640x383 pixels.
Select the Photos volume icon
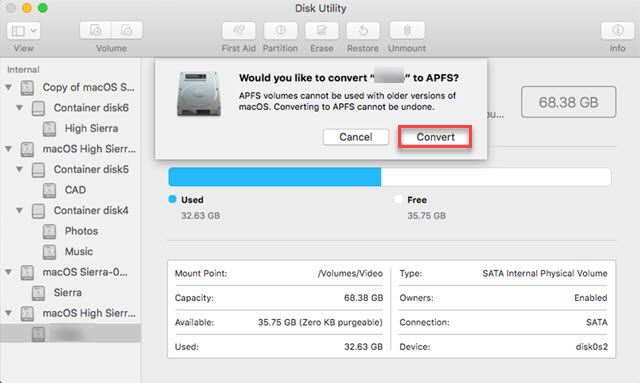49,231
